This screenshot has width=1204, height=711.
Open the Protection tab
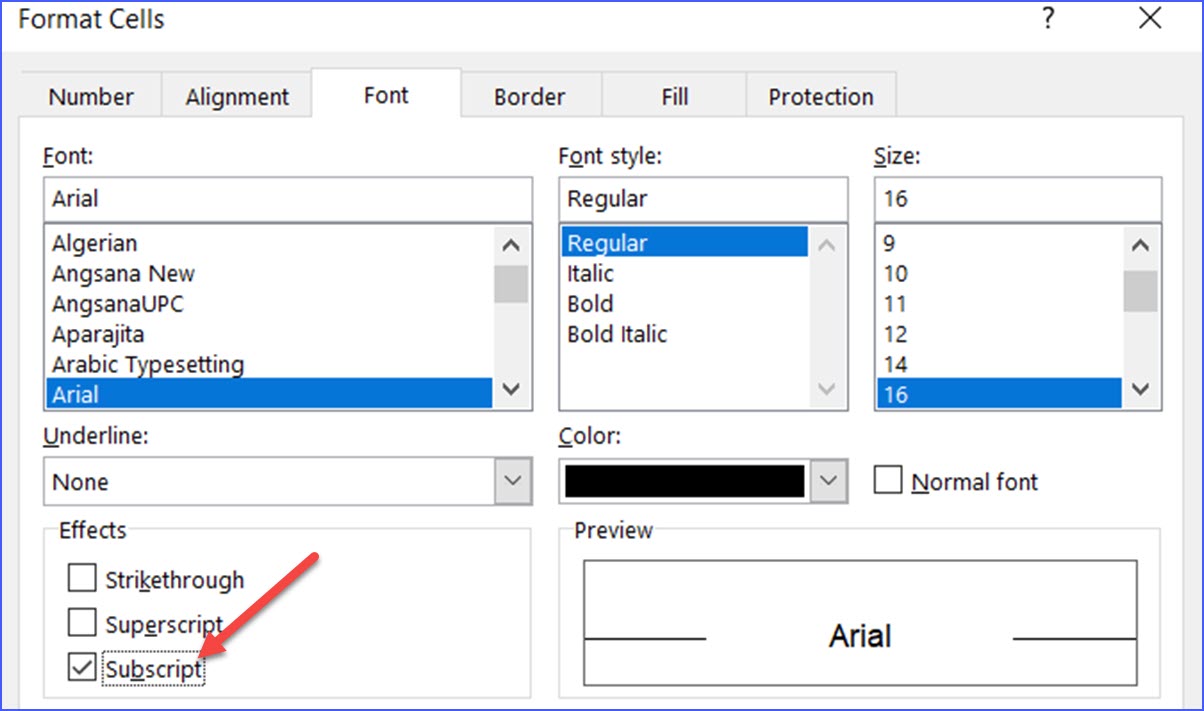point(821,96)
